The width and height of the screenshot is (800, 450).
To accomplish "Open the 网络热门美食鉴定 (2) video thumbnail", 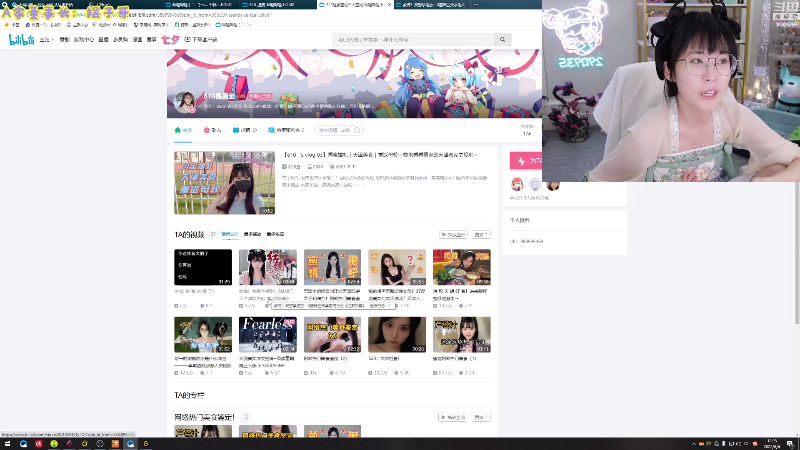I will click(332, 334).
